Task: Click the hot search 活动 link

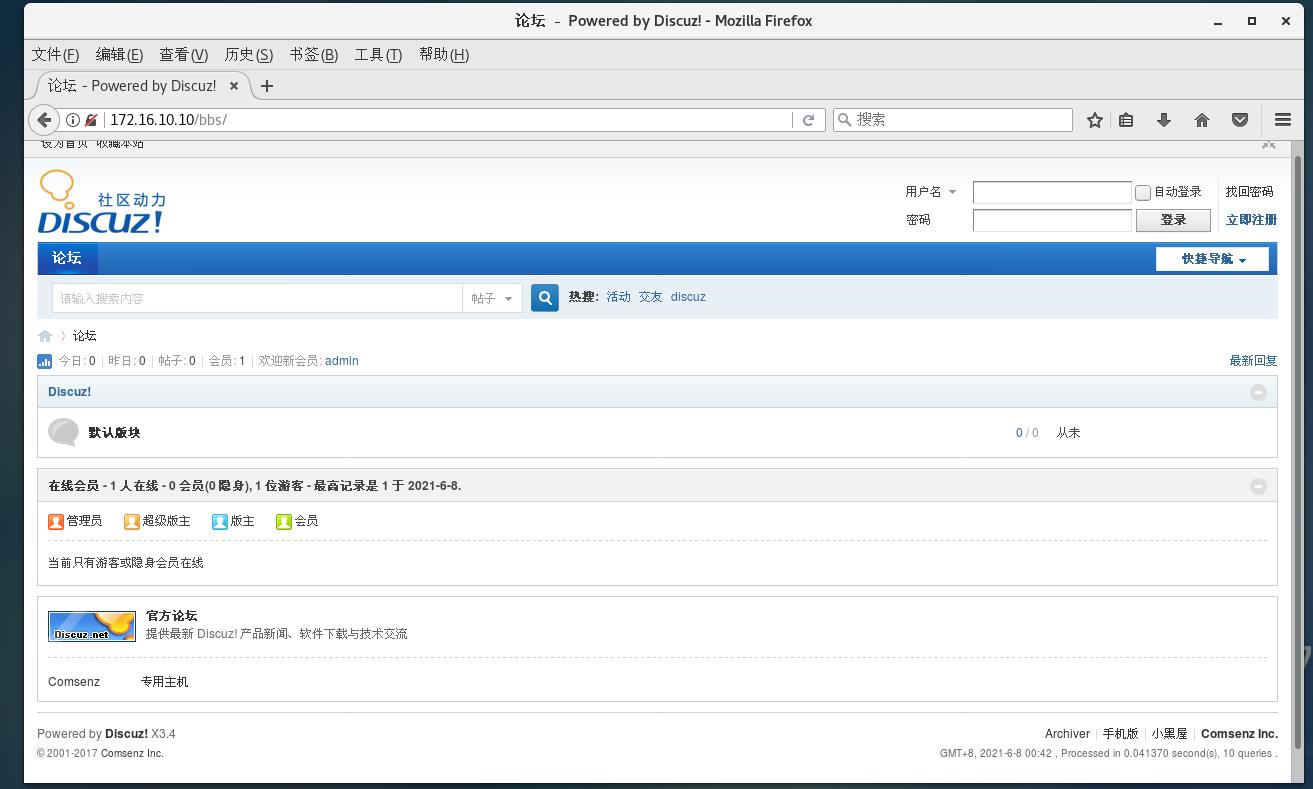Action: pos(618,297)
